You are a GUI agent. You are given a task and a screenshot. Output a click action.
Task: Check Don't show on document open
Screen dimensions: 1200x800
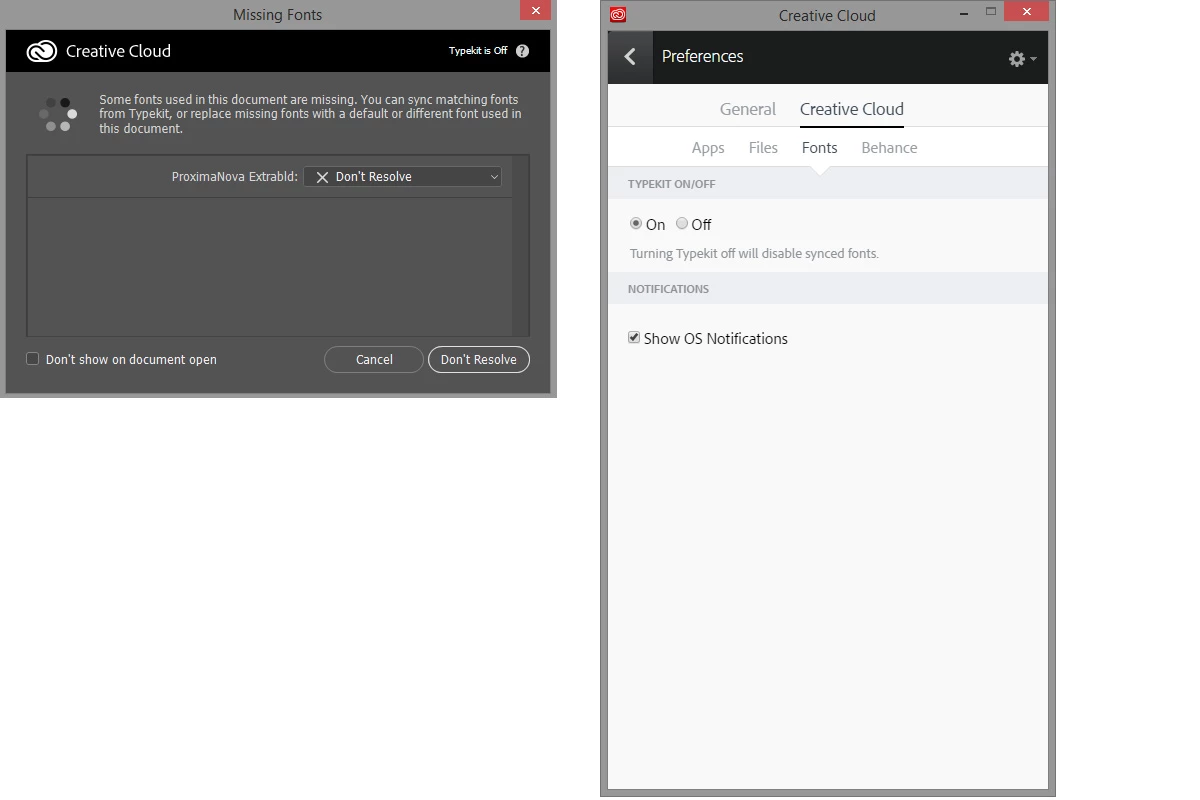(x=33, y=359)
